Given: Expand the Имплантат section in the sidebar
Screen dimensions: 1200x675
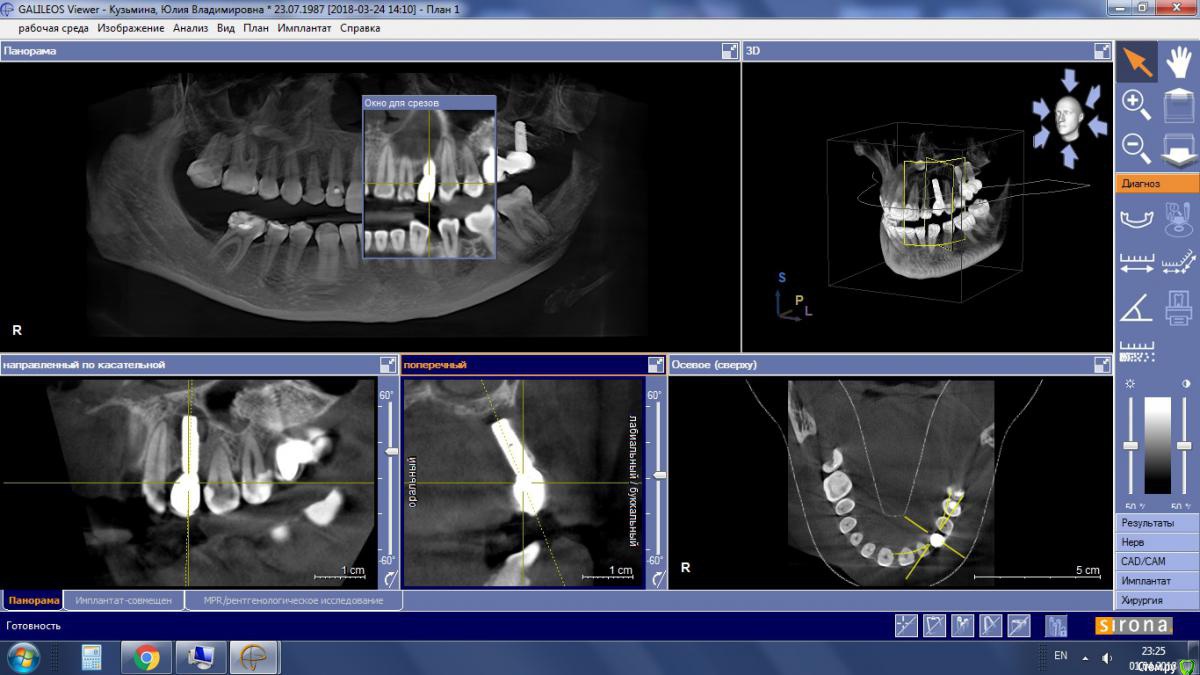Looking at the screenshot, I should (x=1157, y=581).
